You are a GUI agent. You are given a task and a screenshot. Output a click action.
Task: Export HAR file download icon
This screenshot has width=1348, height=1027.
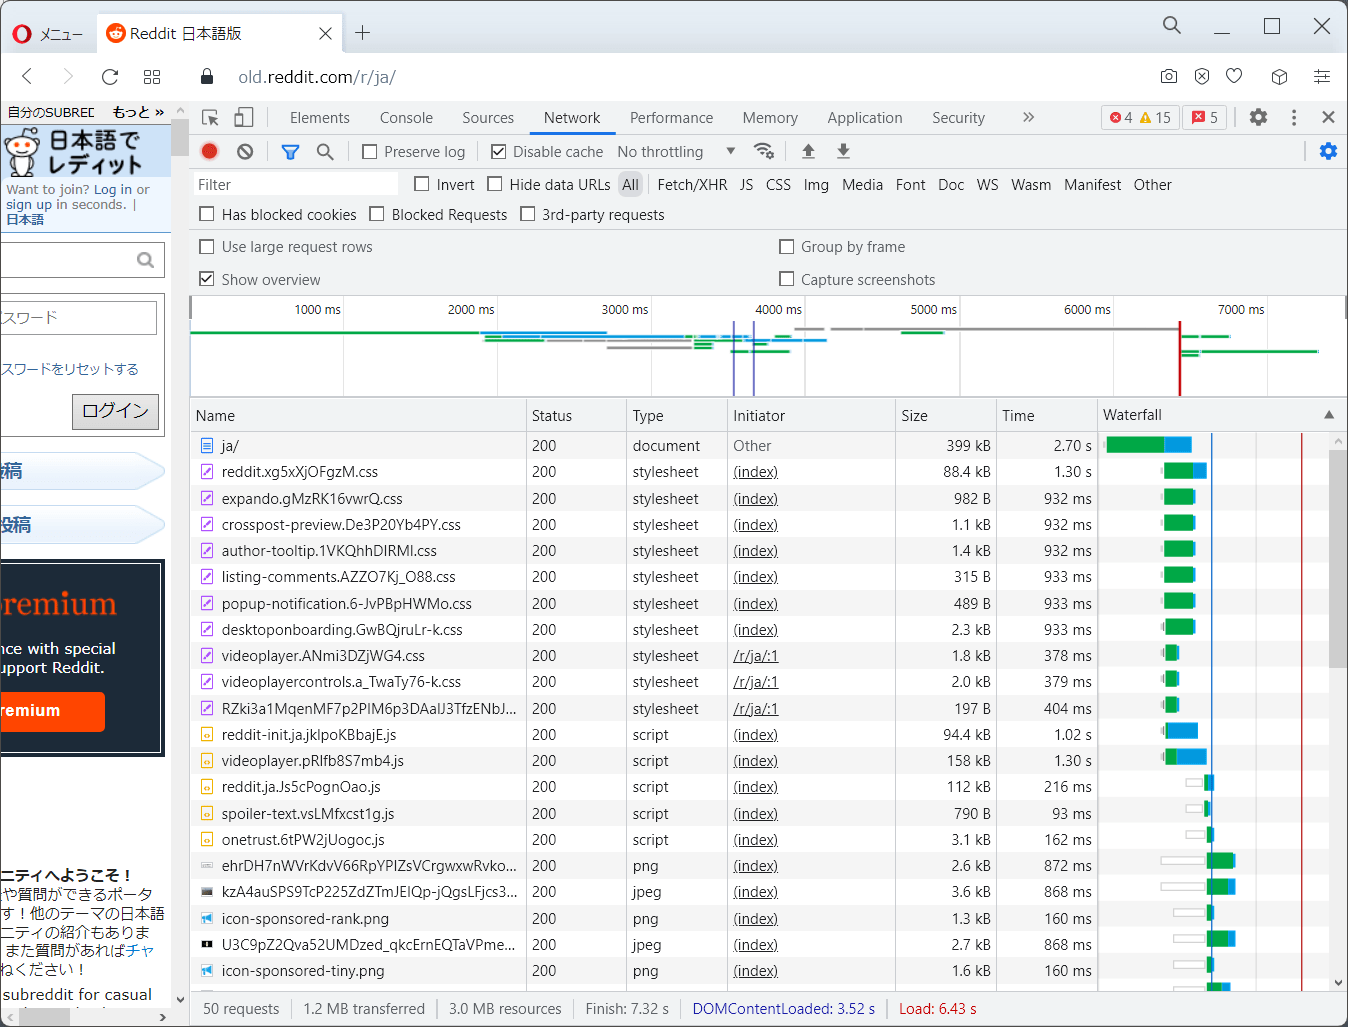click(x=843, y=151)
